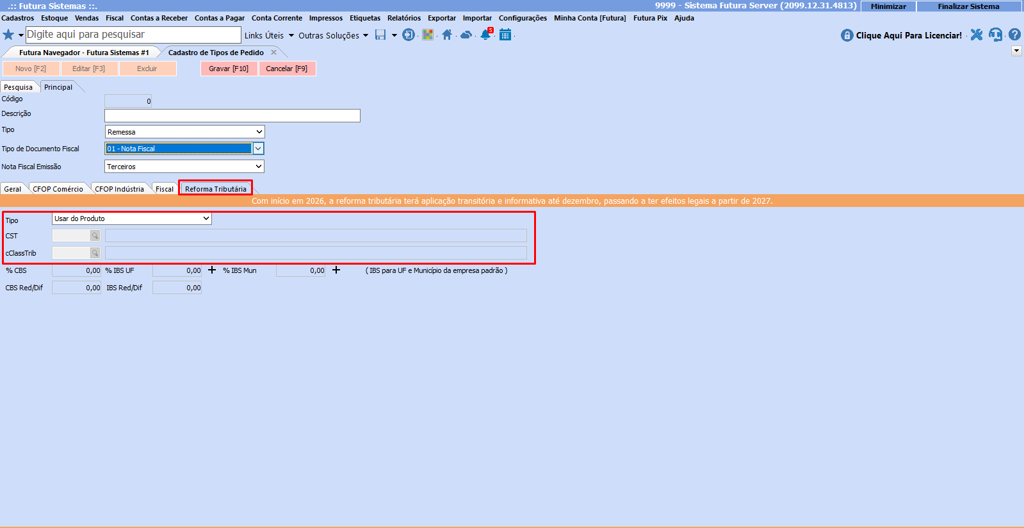The width and height of the screenshot is (1024, 528).
Task: Switch to the CFOP Comércio tab
Action: [x=58, y=189]
